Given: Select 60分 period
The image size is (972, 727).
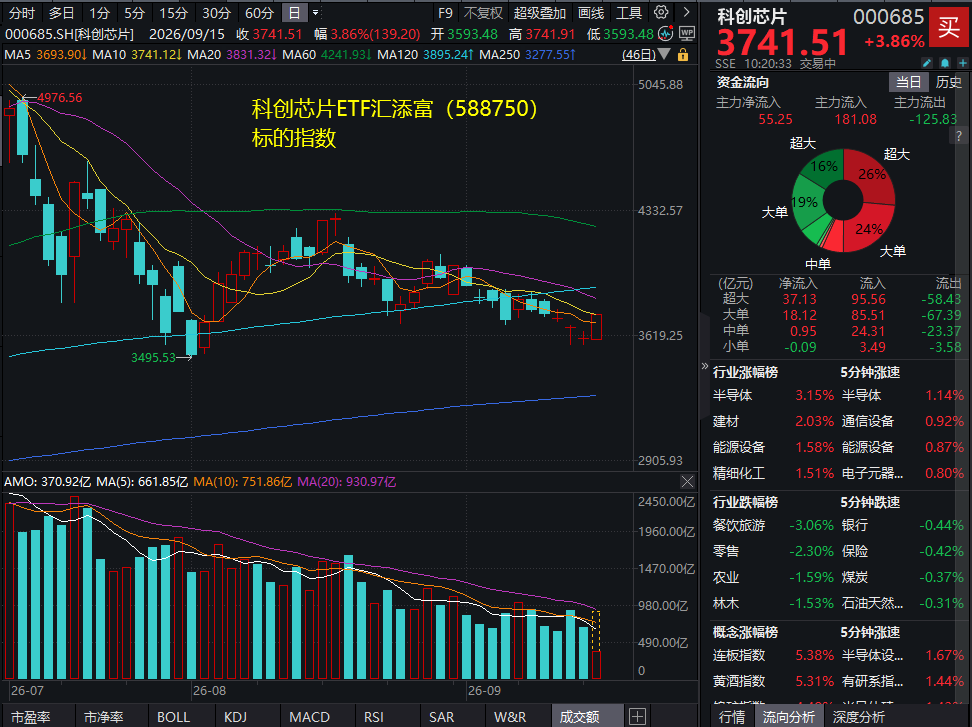Looking at the screenshot, I should (x=259, y=13).
